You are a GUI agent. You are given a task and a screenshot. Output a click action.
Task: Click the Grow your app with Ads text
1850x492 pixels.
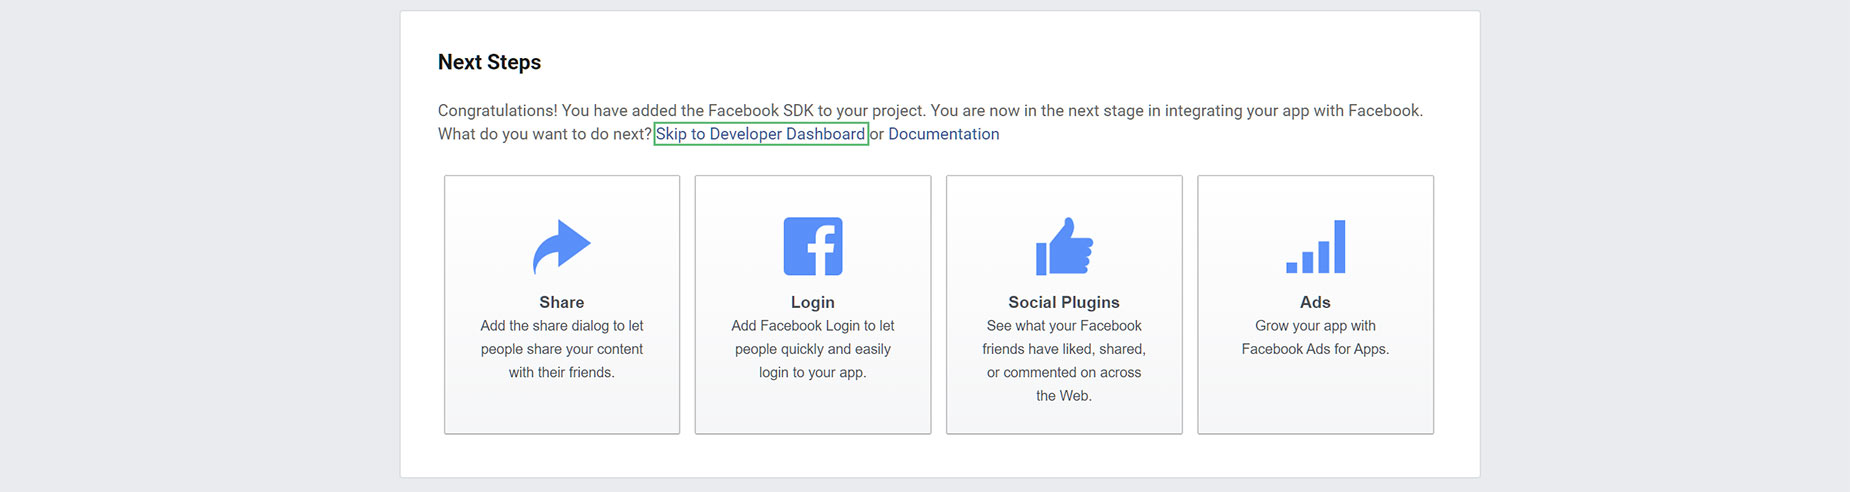(x=1315, y=337)
